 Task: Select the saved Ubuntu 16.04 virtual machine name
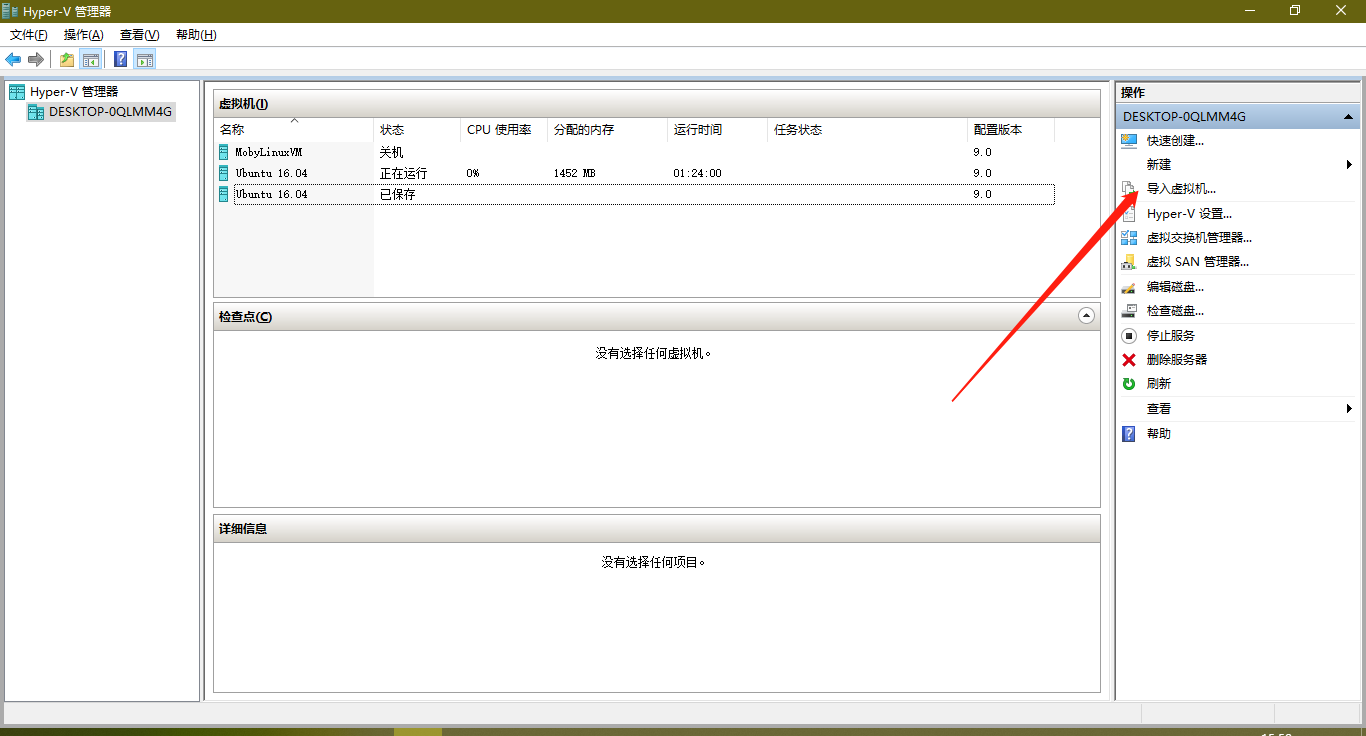[272, 195]
